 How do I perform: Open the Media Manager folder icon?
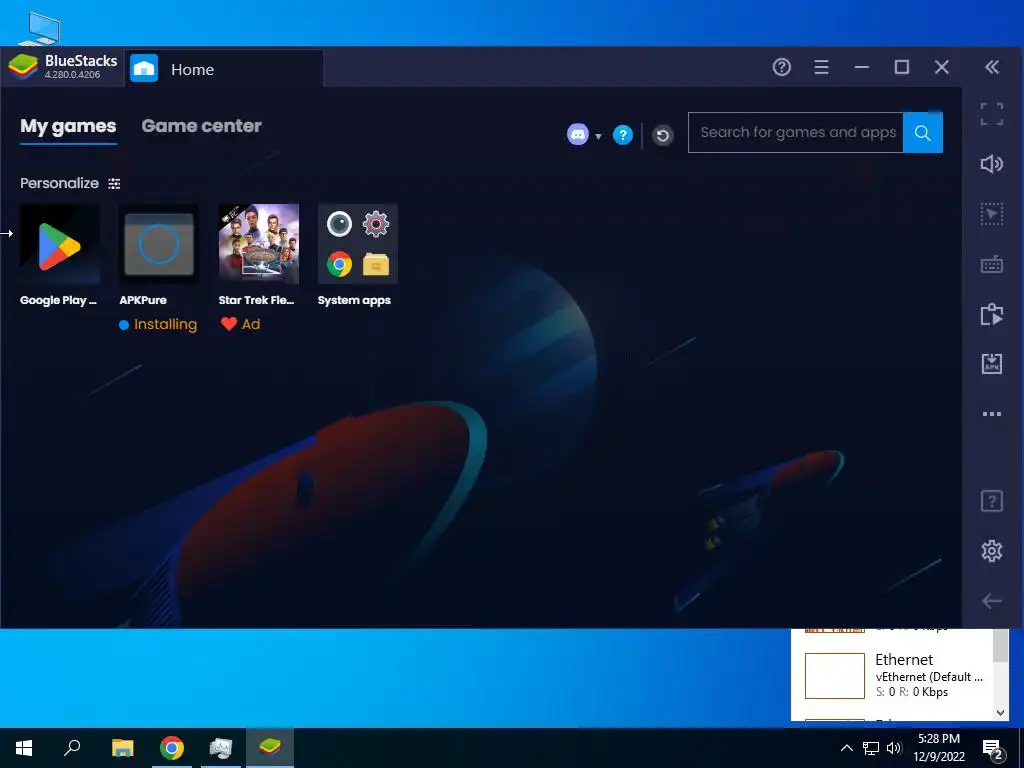click(x=376, y=264)
